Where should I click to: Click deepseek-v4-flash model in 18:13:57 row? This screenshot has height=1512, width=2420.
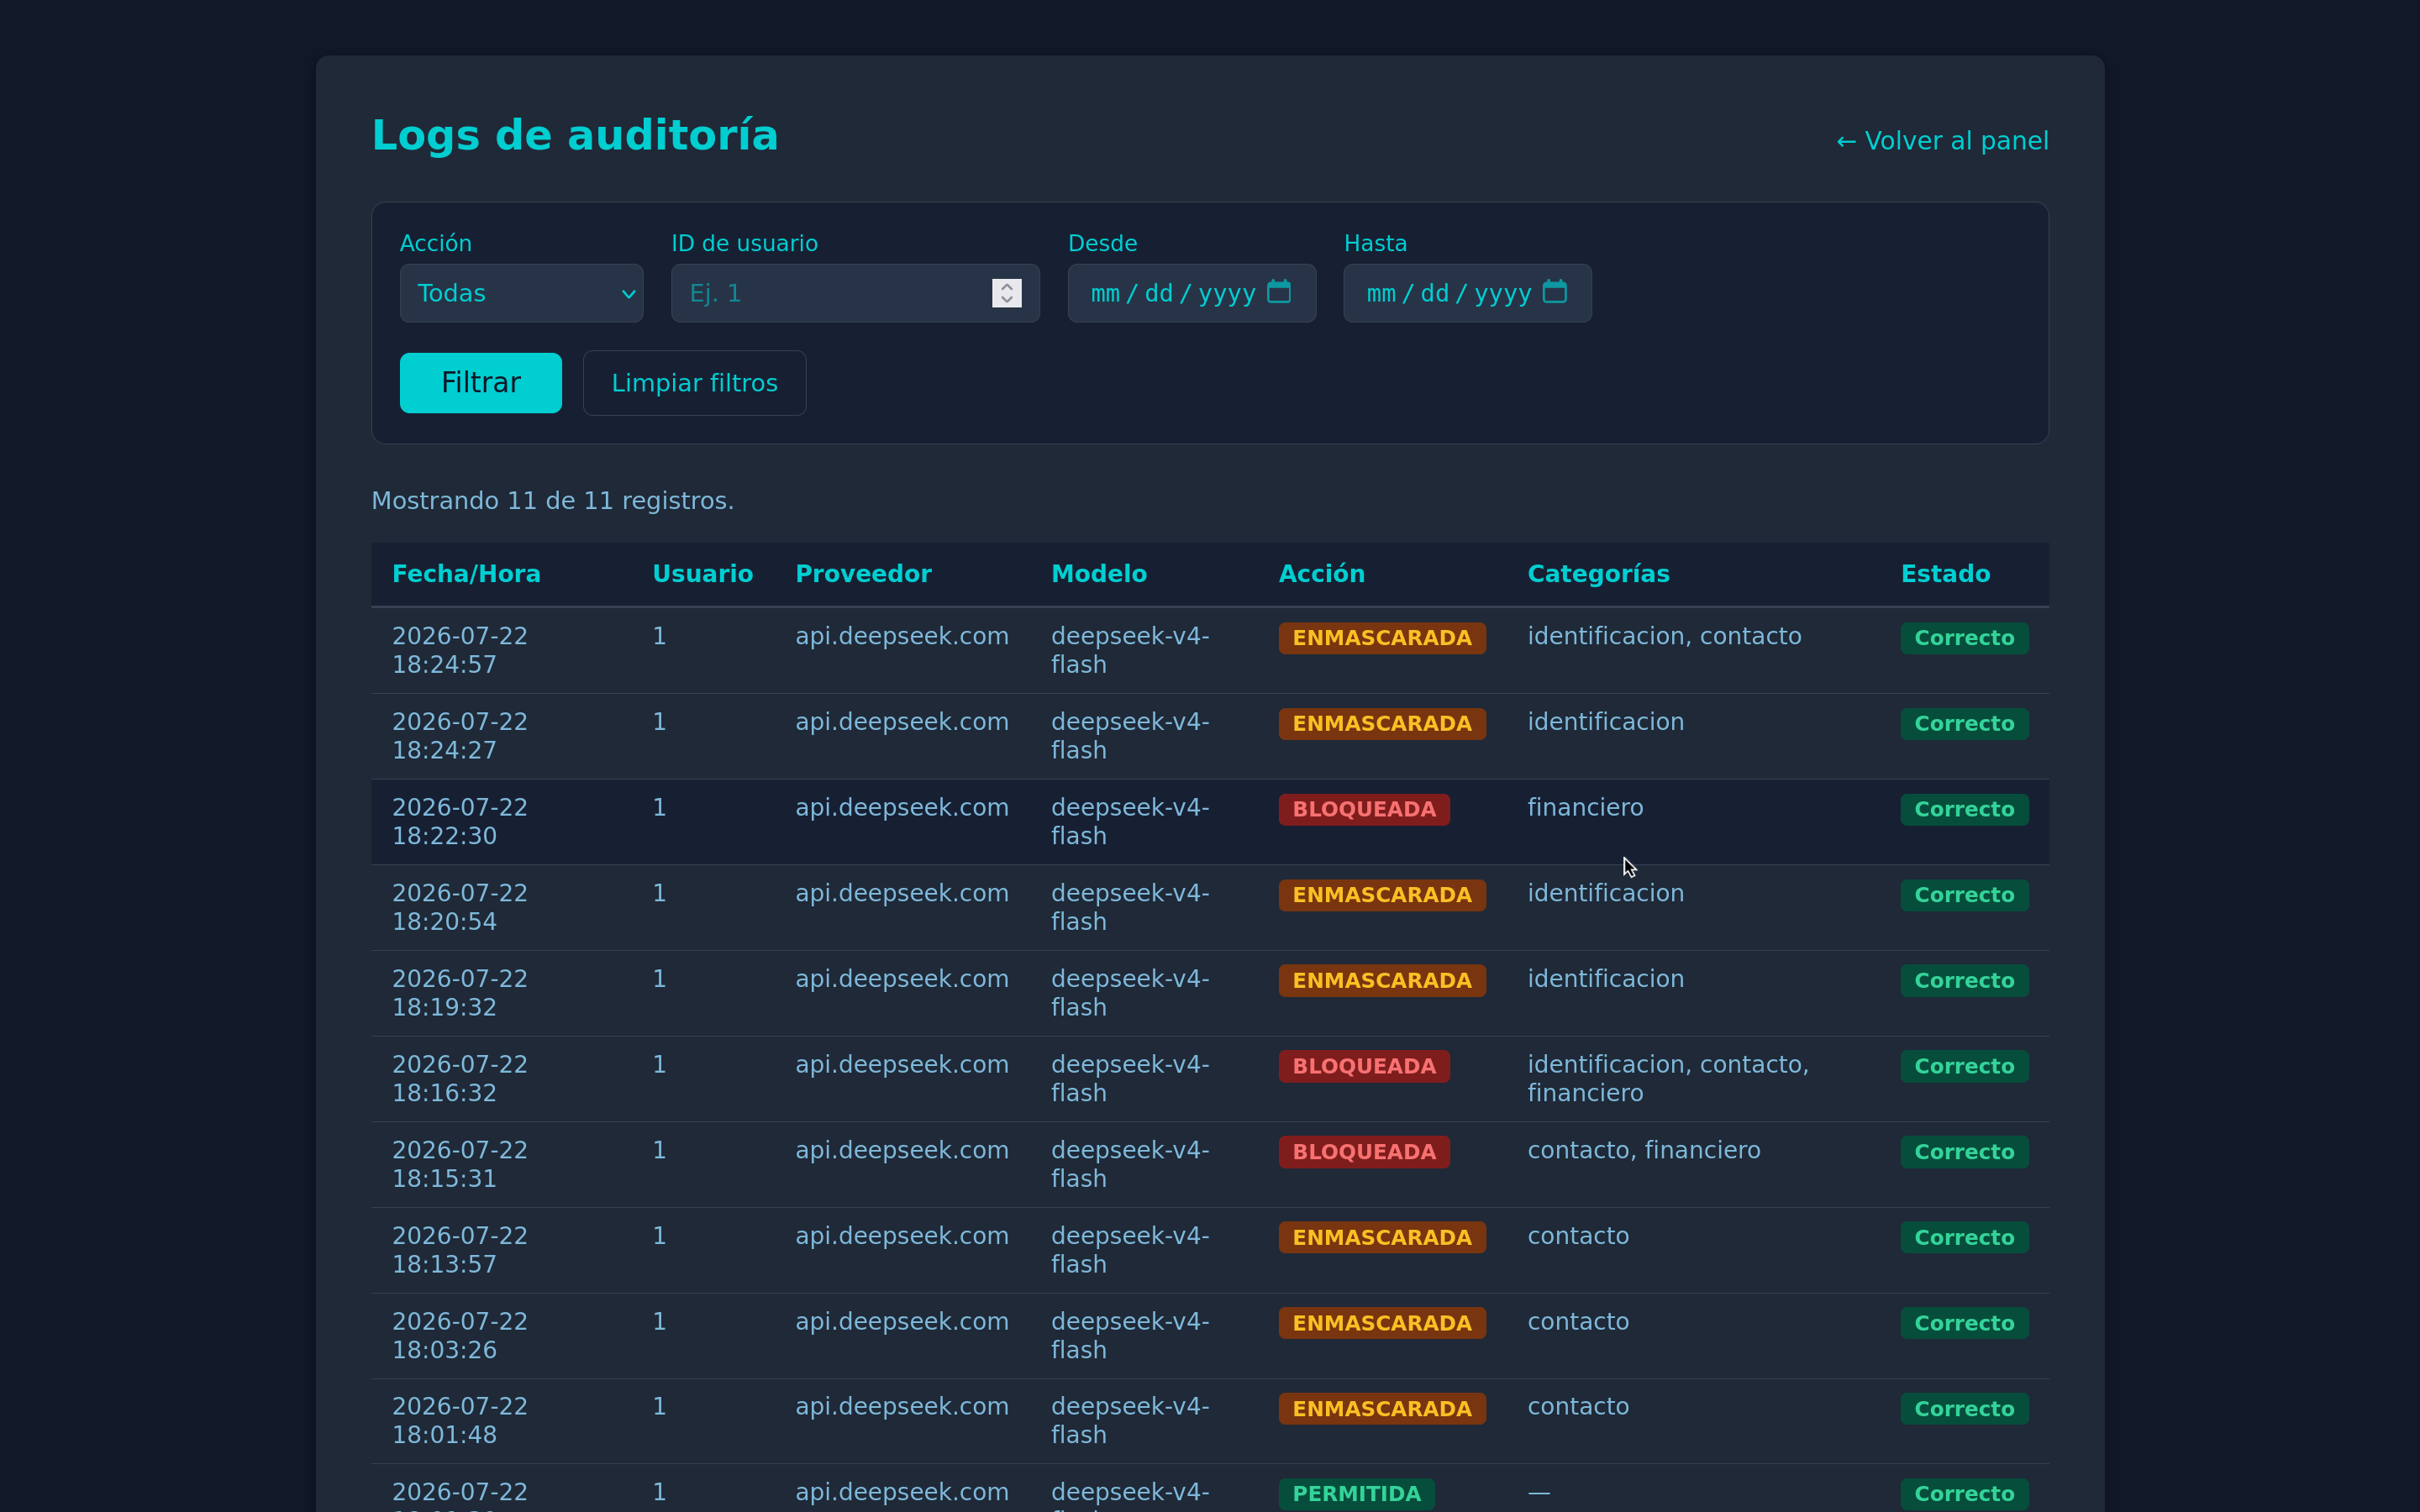click(1130, 1250)
